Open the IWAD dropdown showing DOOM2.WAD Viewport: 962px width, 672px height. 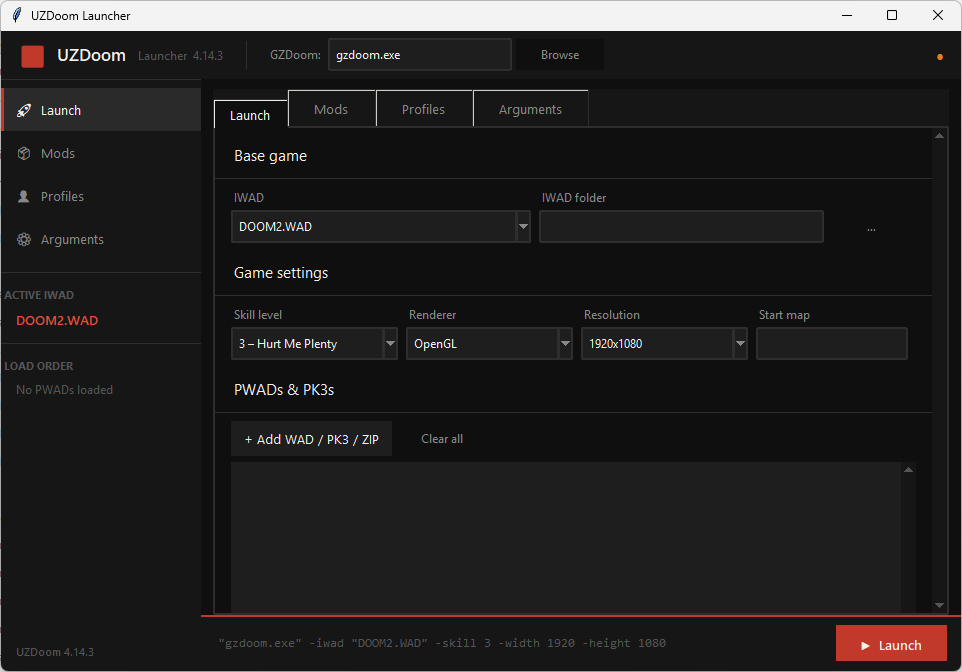click(x=380, y=226)
